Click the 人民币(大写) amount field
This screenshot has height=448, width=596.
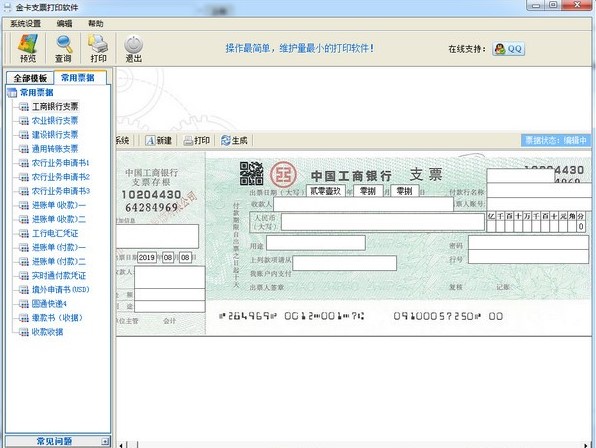click(383, 222)
